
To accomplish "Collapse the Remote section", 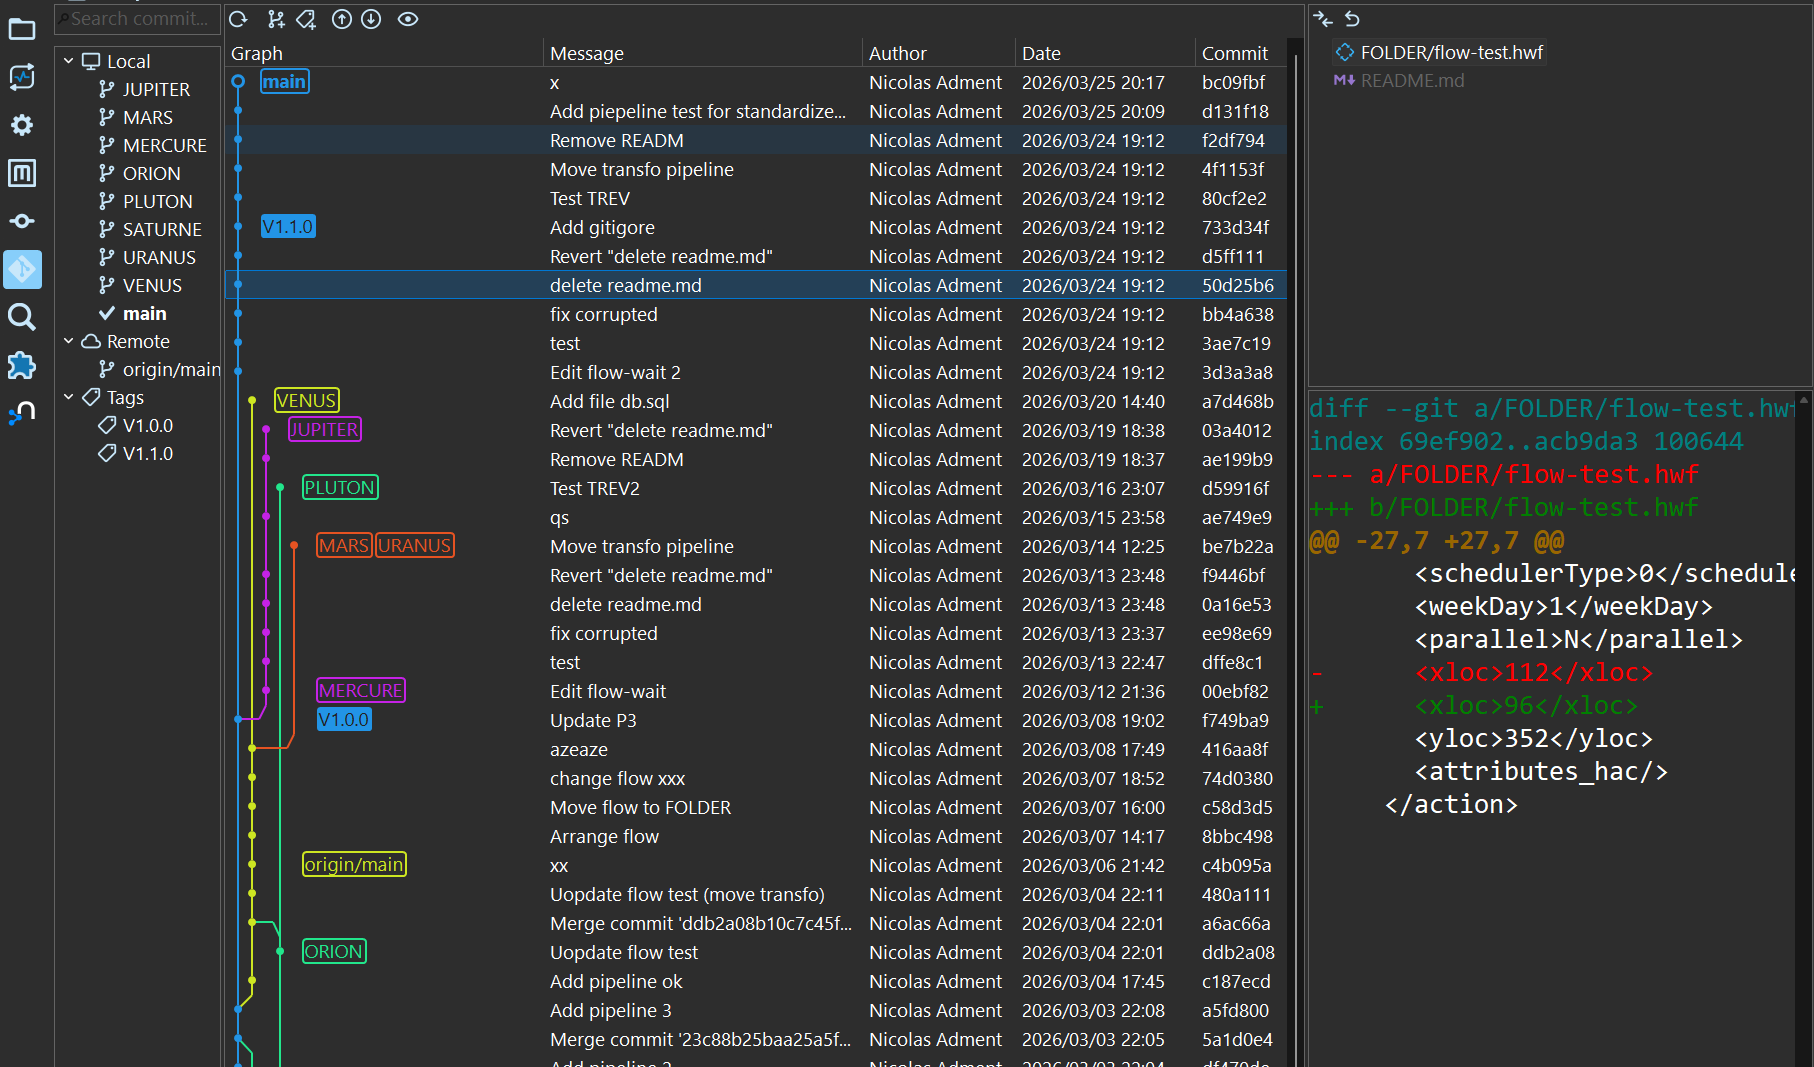I will click(69, 341).
